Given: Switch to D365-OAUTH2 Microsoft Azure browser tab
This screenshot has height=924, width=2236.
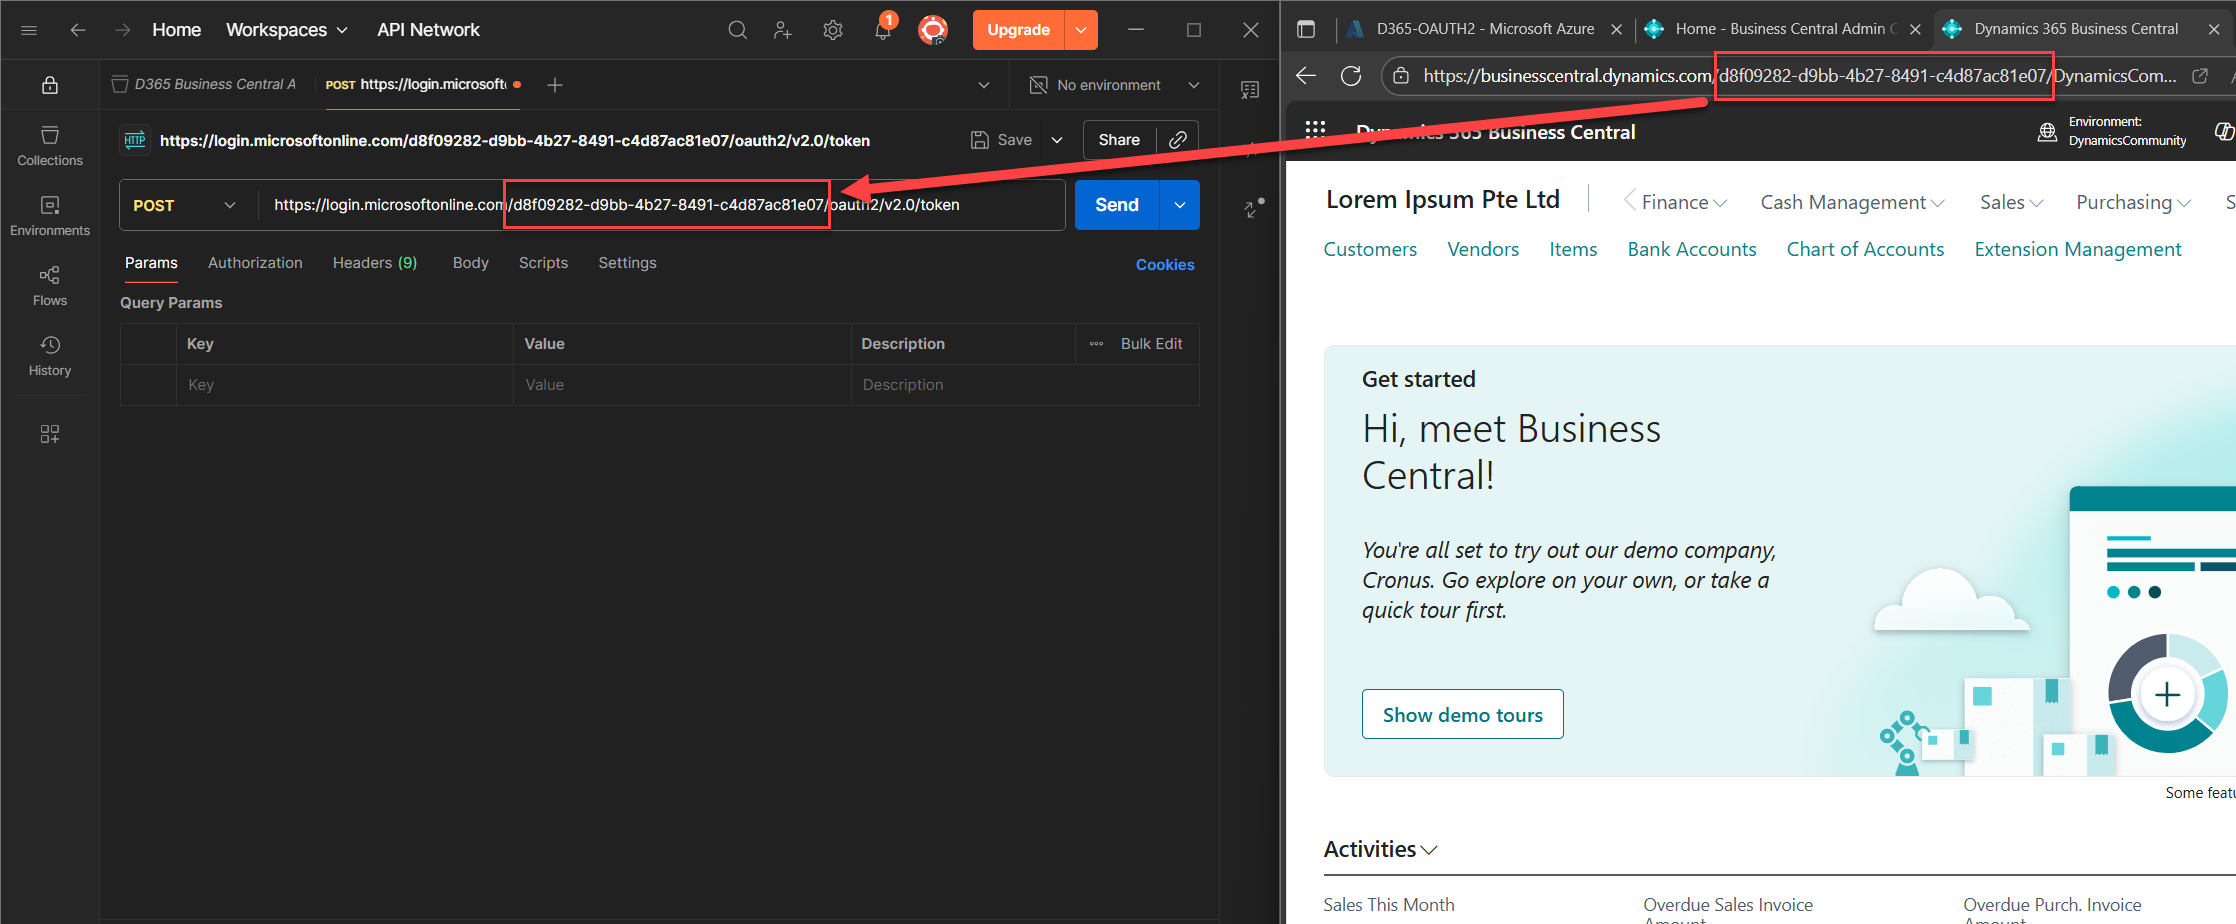Looking at the screenshot, I should click(x=1484, y=29).
